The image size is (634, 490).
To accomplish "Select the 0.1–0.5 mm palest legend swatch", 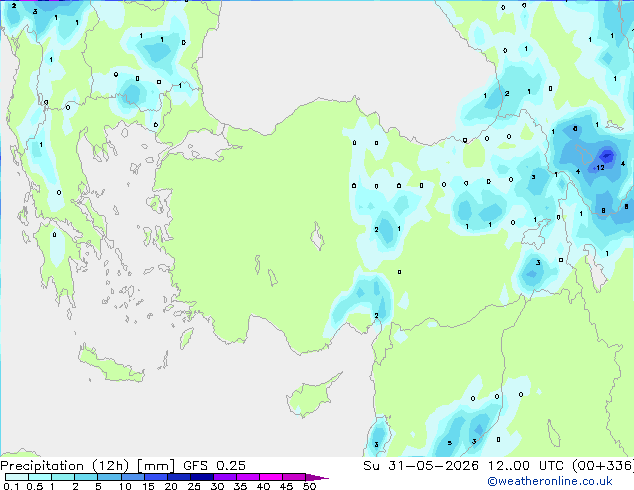I will click(x=17, y=477).
